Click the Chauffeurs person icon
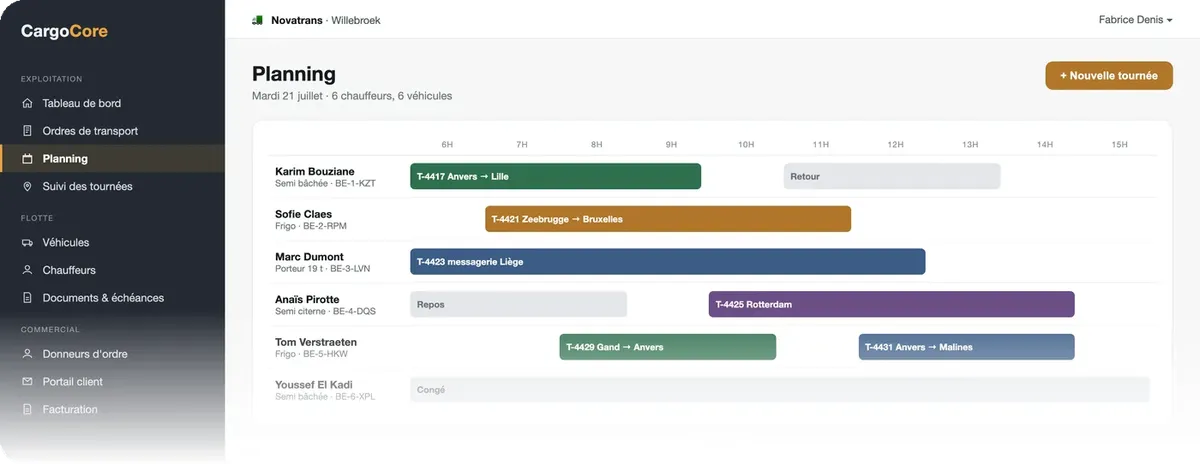Screen dimensions: 1200x464 [x=27, y=270]
